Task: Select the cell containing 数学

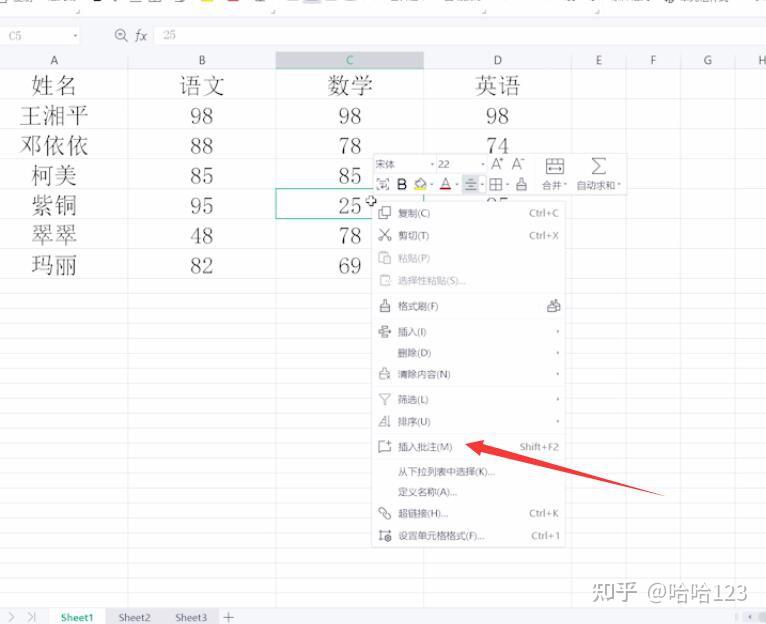Action: click(x=350, y=85)
